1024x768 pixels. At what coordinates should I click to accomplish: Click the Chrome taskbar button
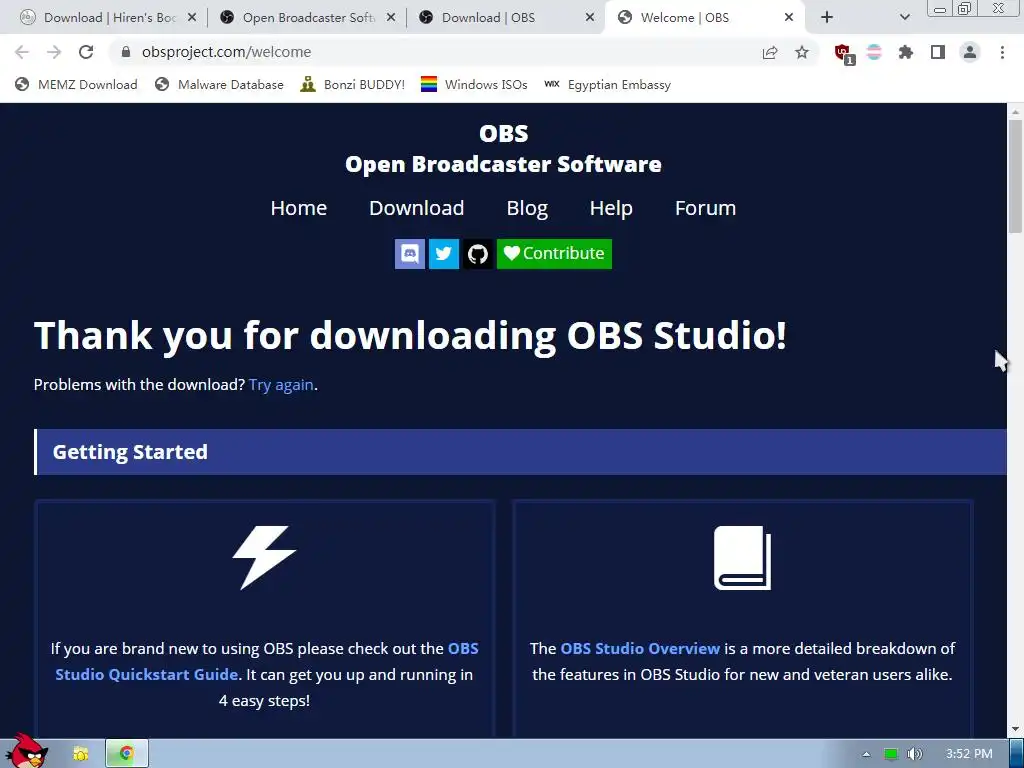(127, 754)
